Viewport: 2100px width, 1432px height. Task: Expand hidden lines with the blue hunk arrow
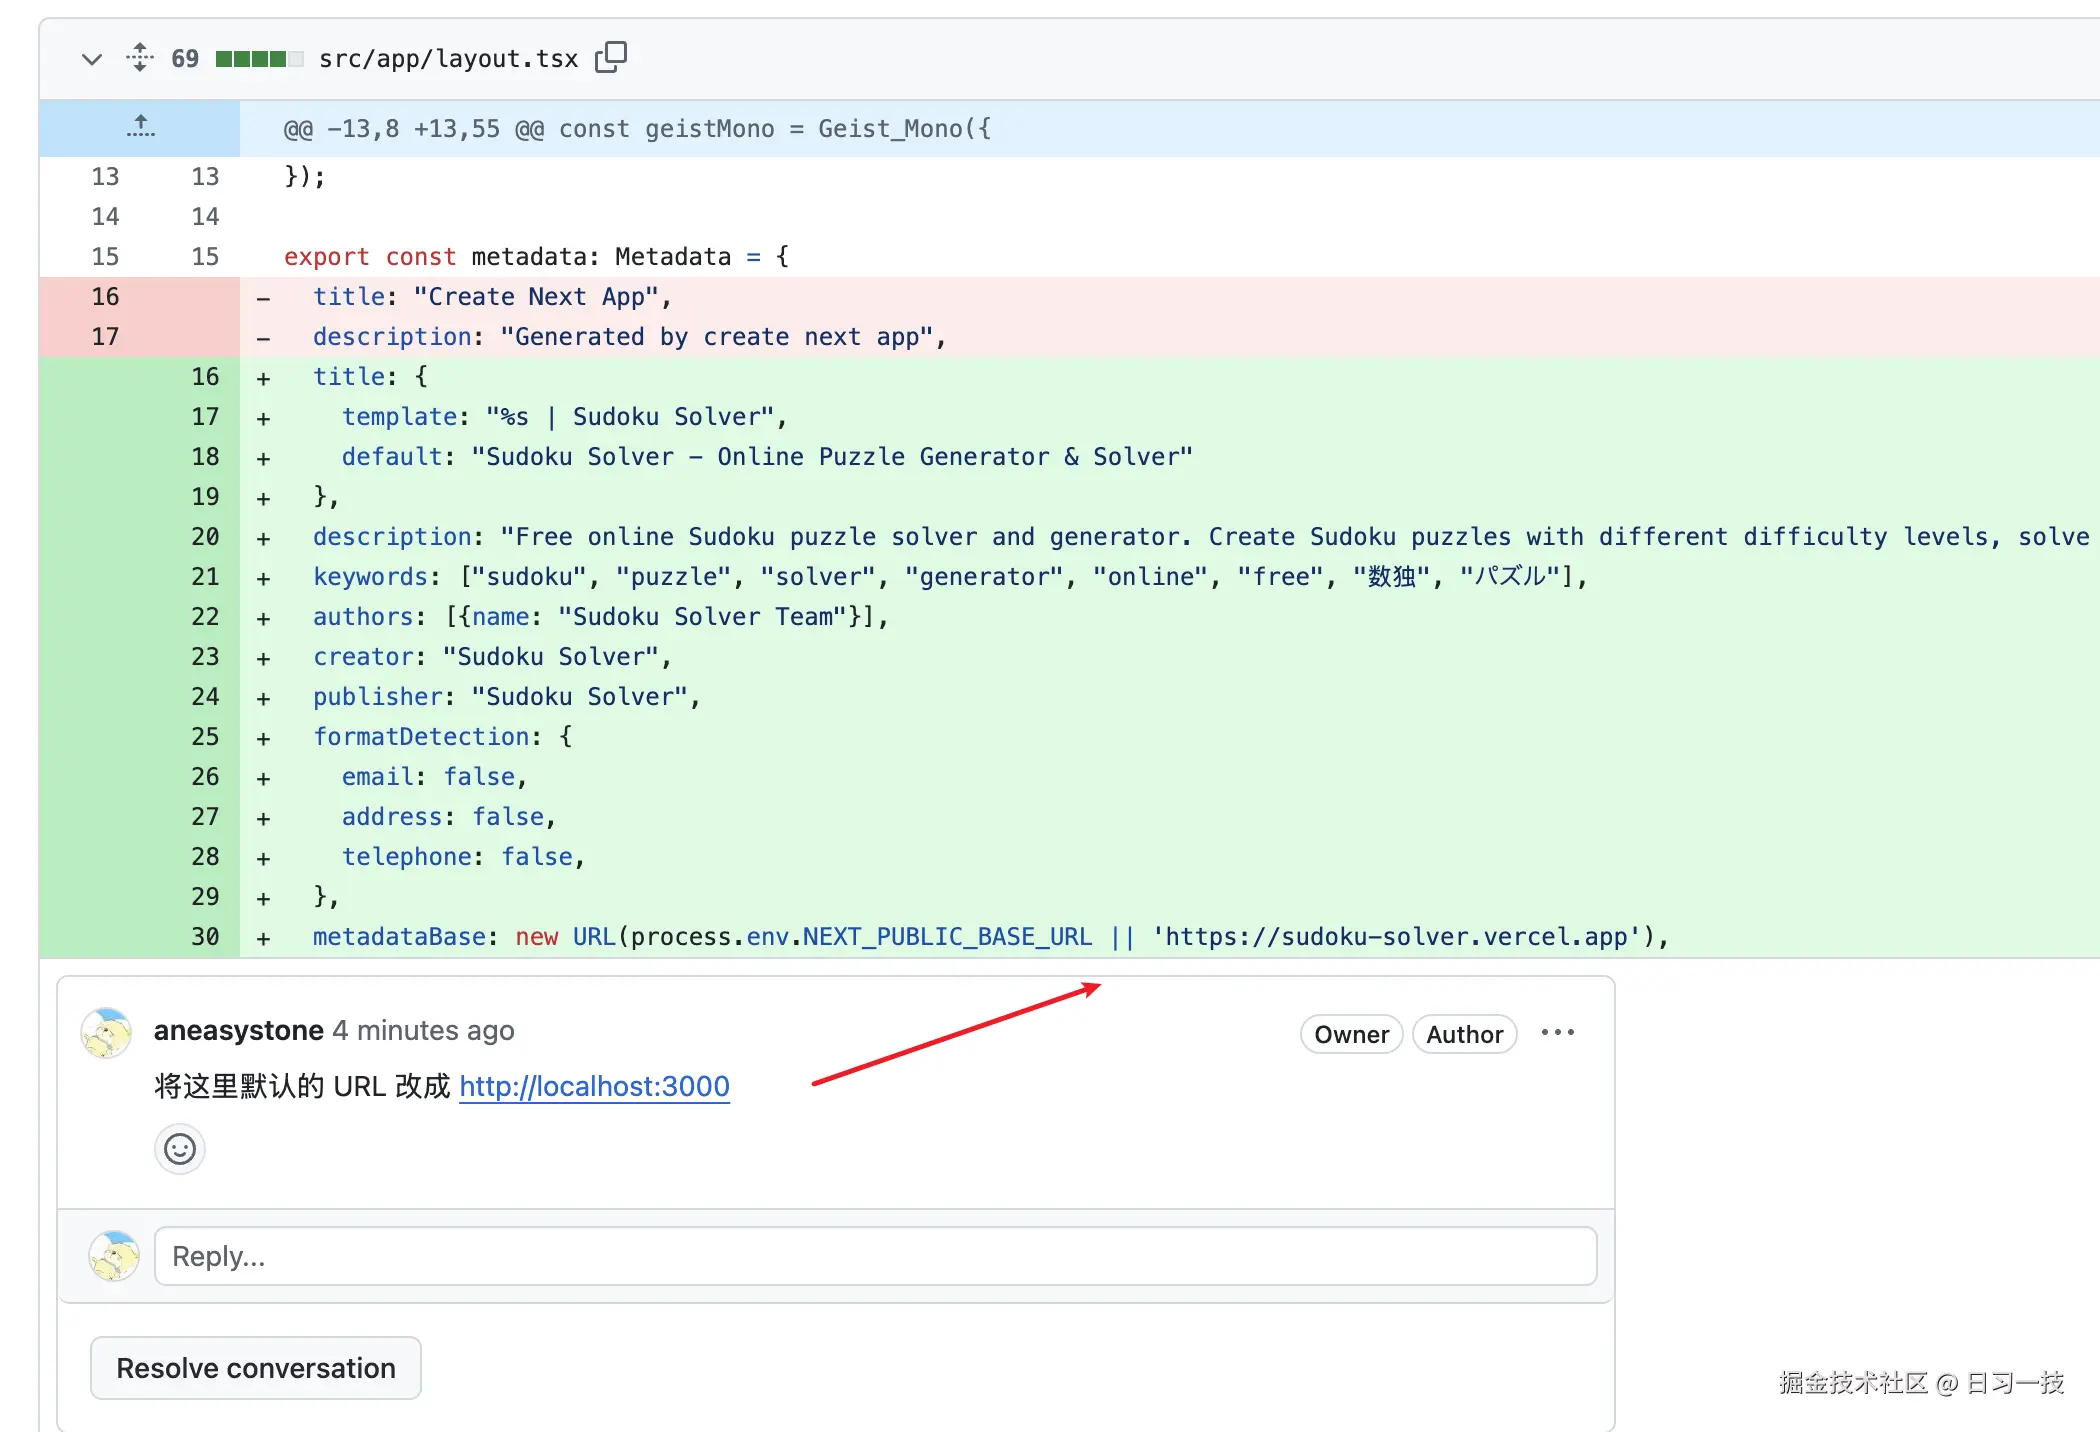(x=140, y=127)
